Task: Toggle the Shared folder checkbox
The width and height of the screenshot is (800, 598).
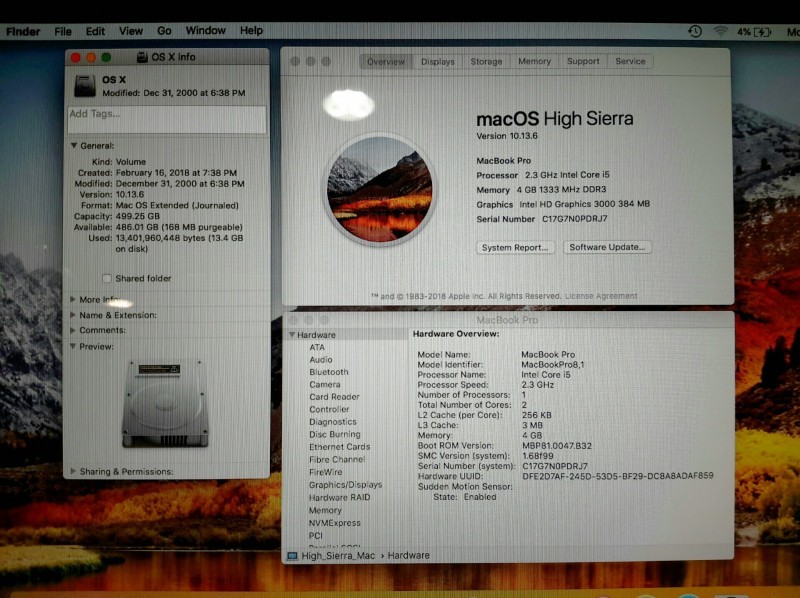Action: pyautogui.click(x=107, y=278)
